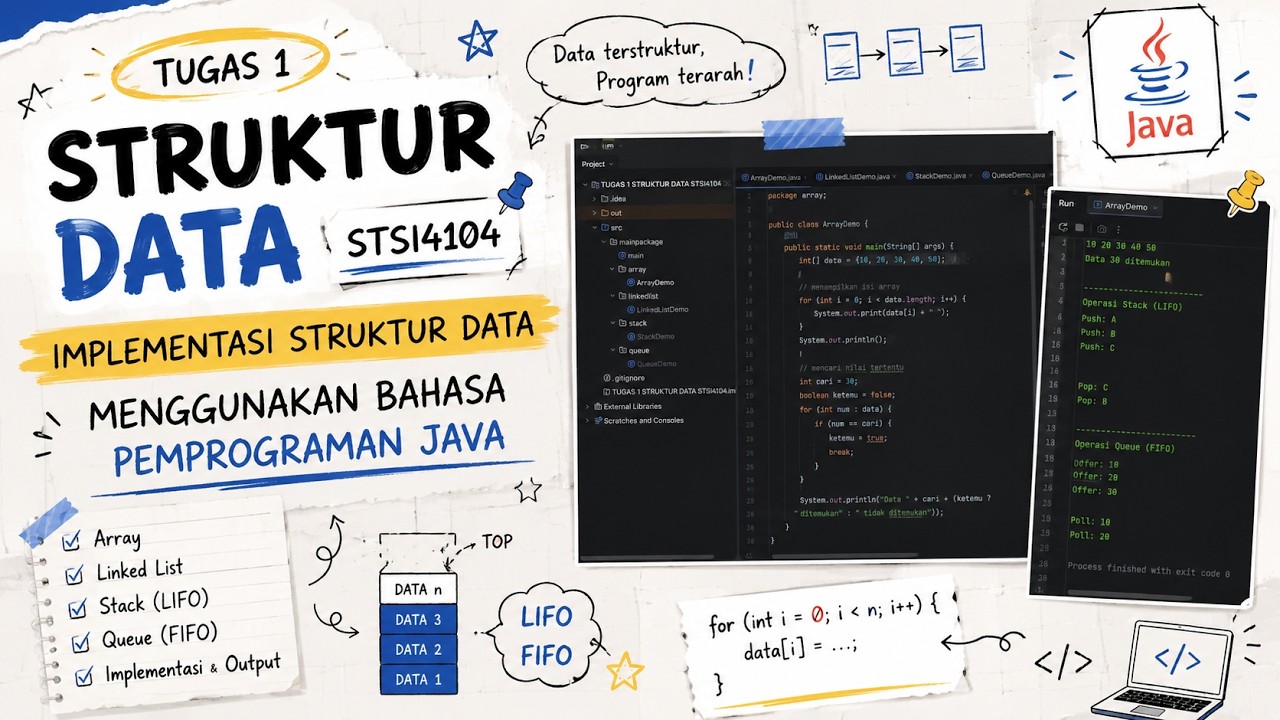Click 'Process finished with exit code 0' text
Viewport: 1280px width, 720px height.
[x=1148, y=569]
